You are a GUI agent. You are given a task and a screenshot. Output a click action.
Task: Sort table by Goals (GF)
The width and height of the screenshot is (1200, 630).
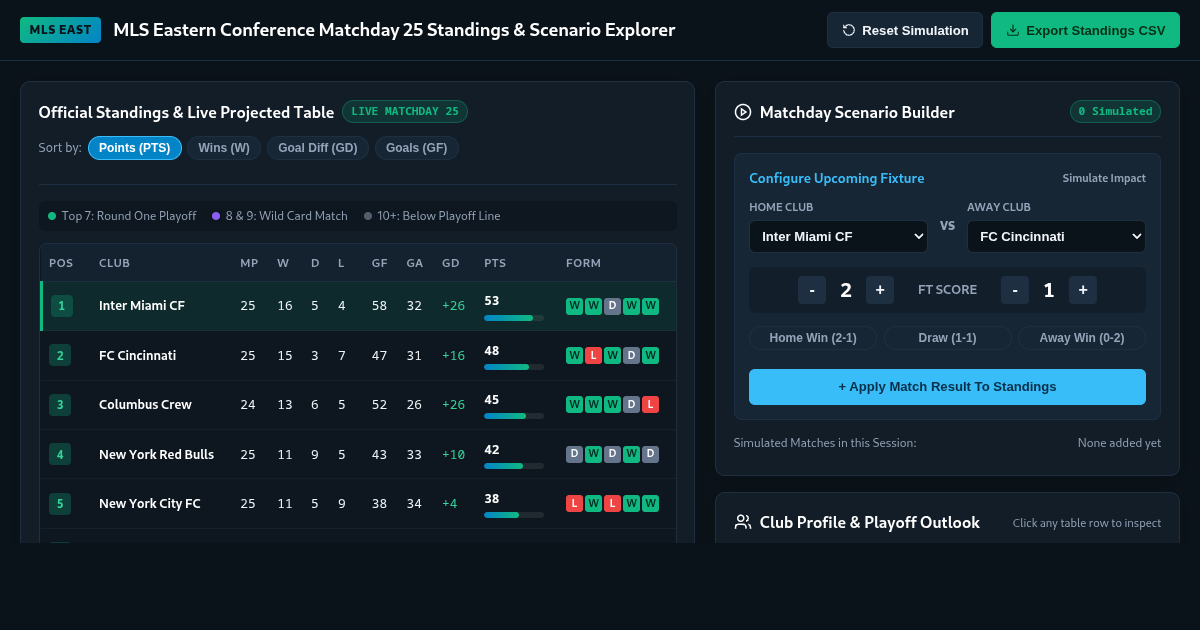(x=417, y=148)
